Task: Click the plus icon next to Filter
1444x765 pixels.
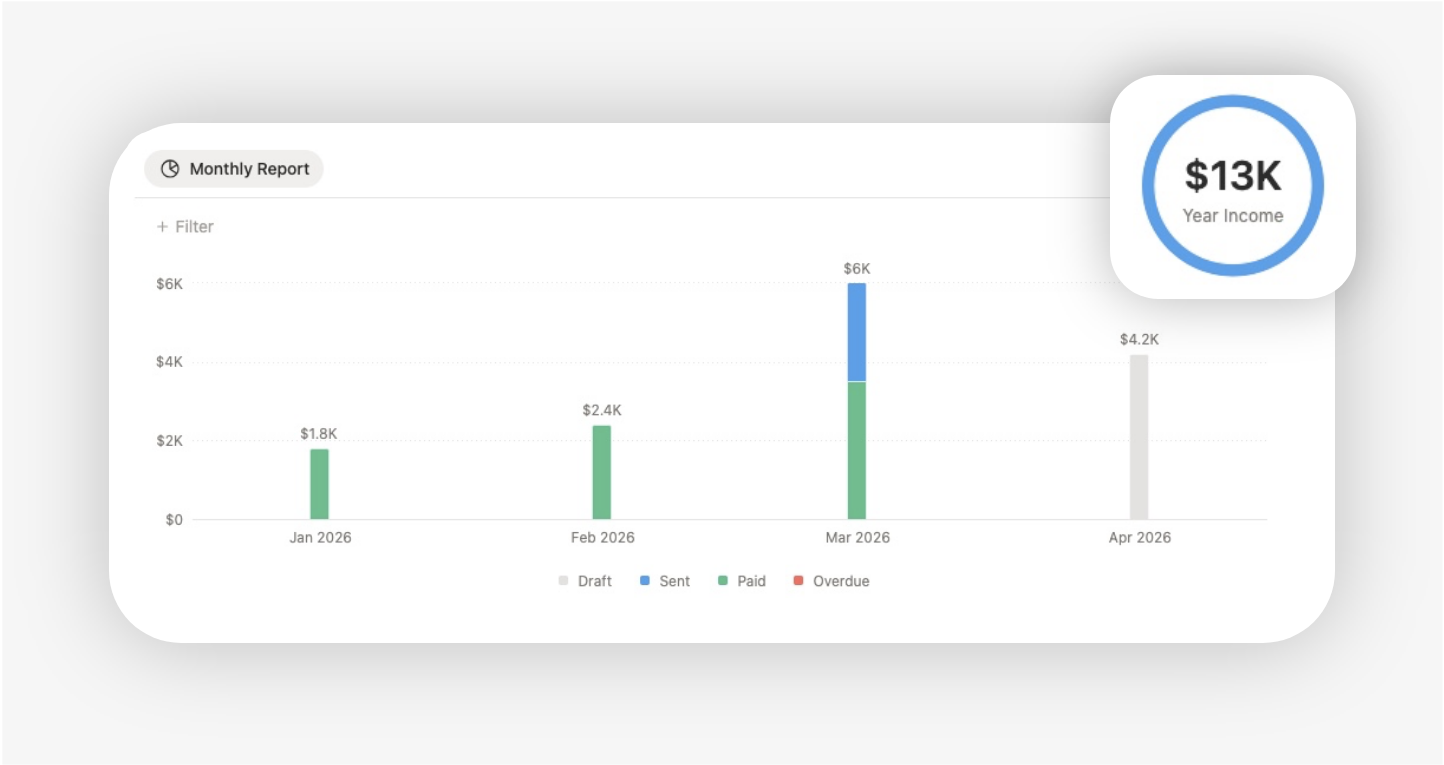Action: pos(162,227)
